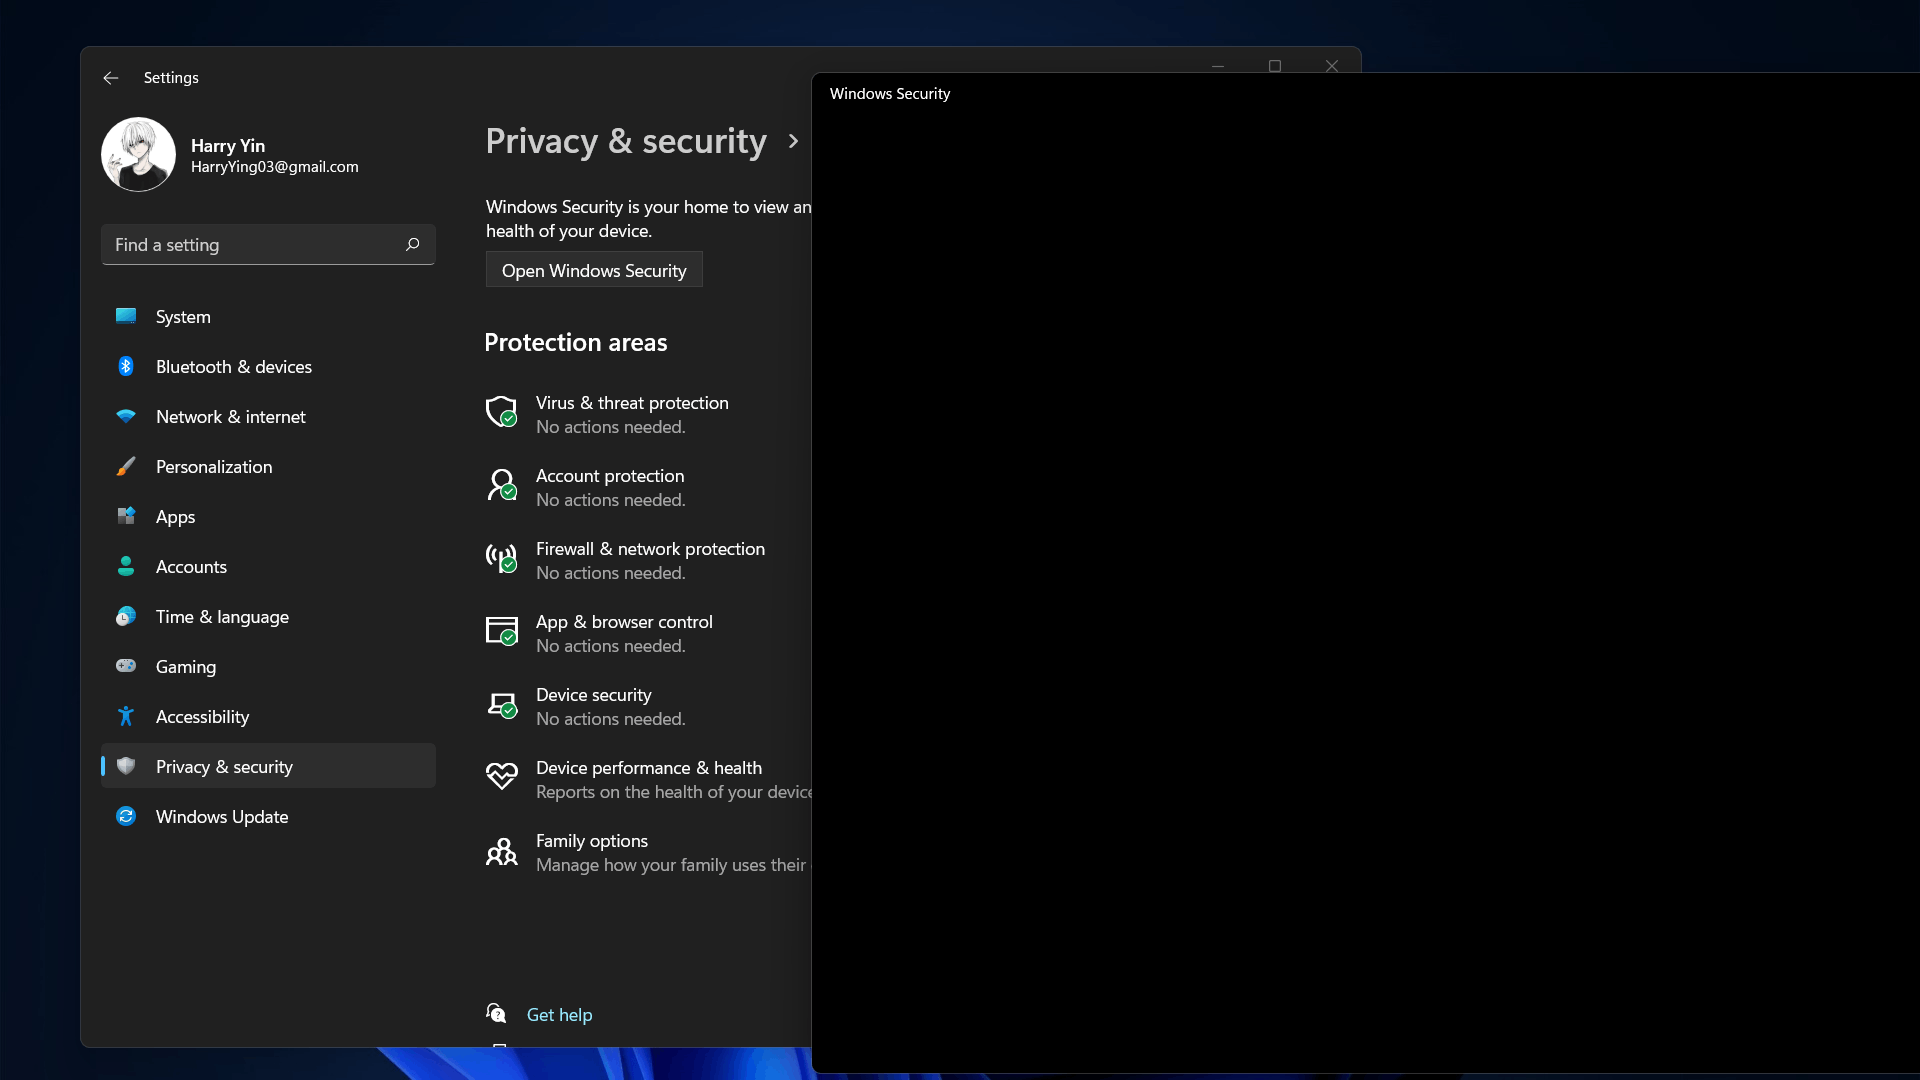Click the Gaming controller icon
The width and height of the screenshot is (1920, 1080).
126,666
